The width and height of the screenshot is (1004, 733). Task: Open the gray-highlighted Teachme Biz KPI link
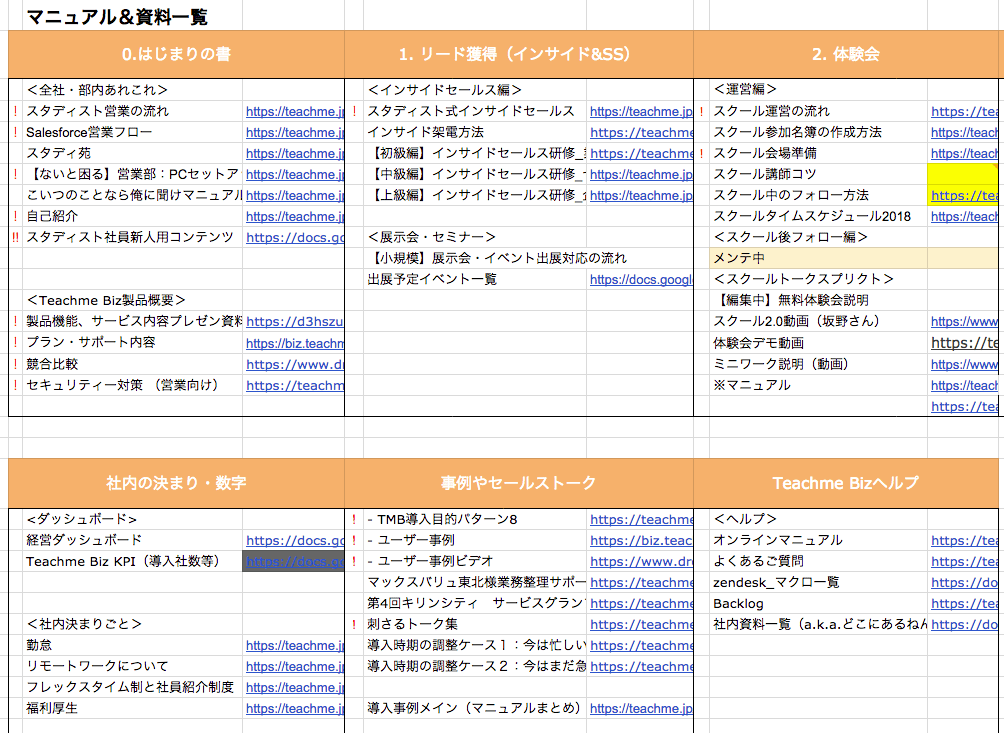pos(295,561)
